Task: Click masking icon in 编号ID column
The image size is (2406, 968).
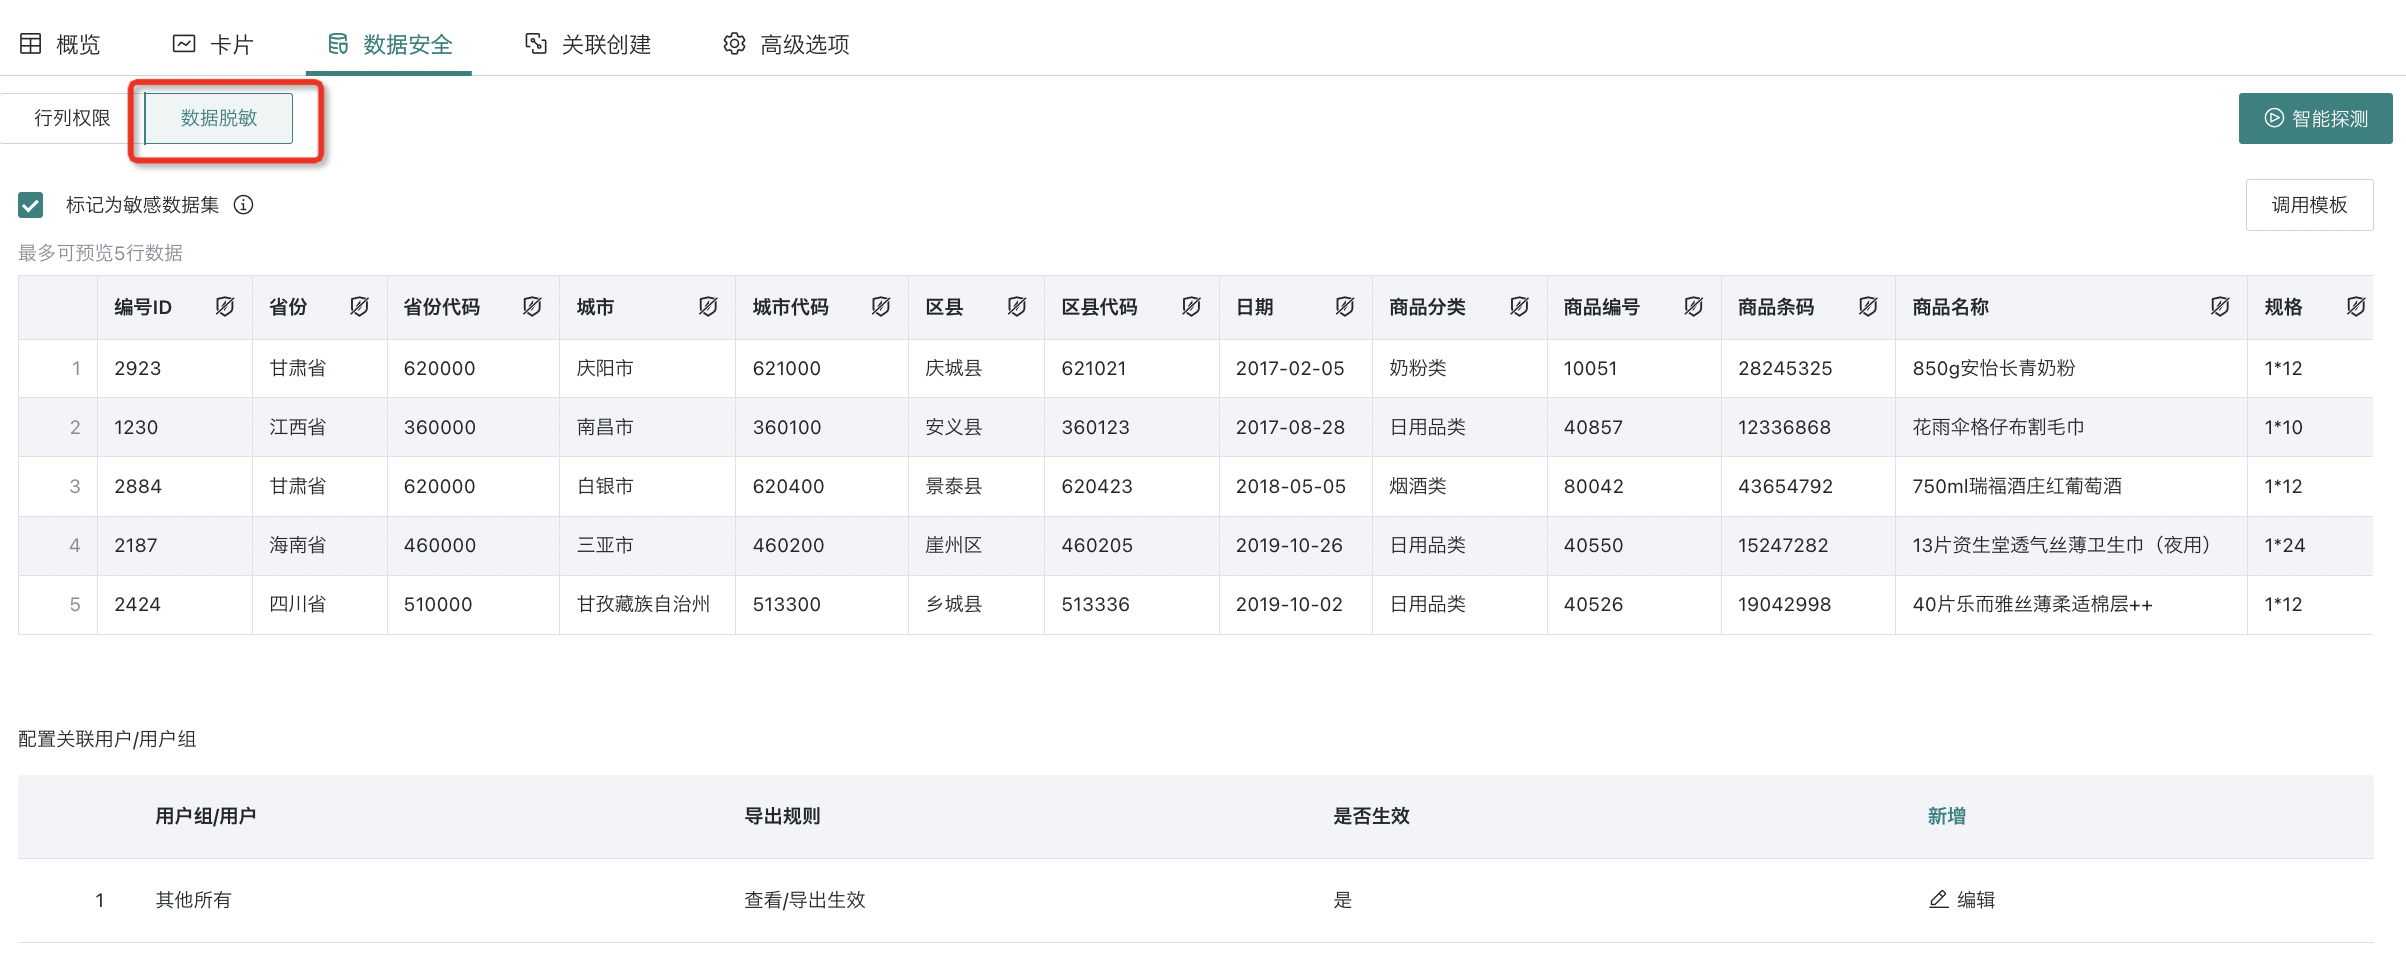Action: 225,307
